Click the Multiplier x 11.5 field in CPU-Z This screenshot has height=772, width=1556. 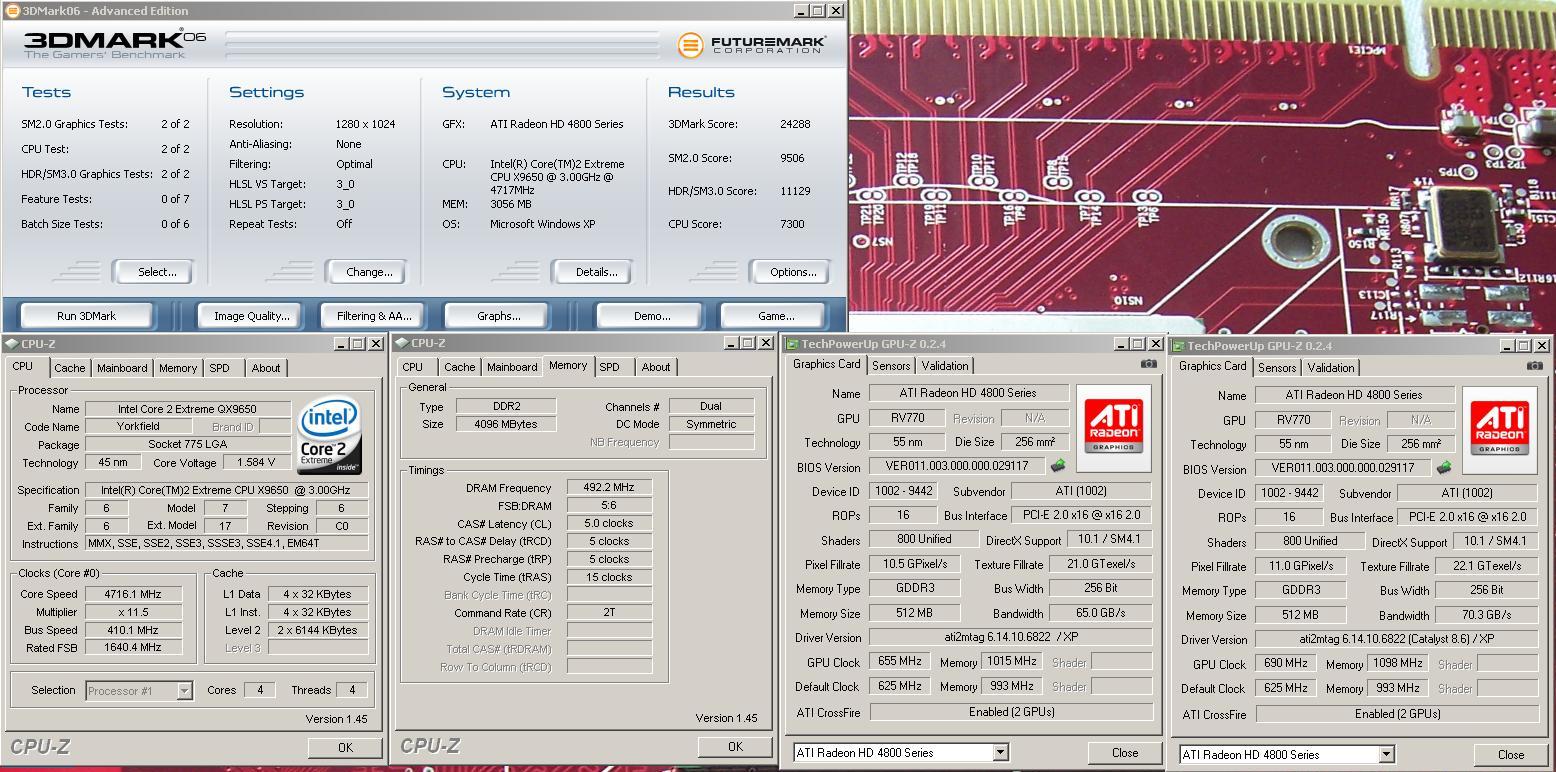coord(133,612)
